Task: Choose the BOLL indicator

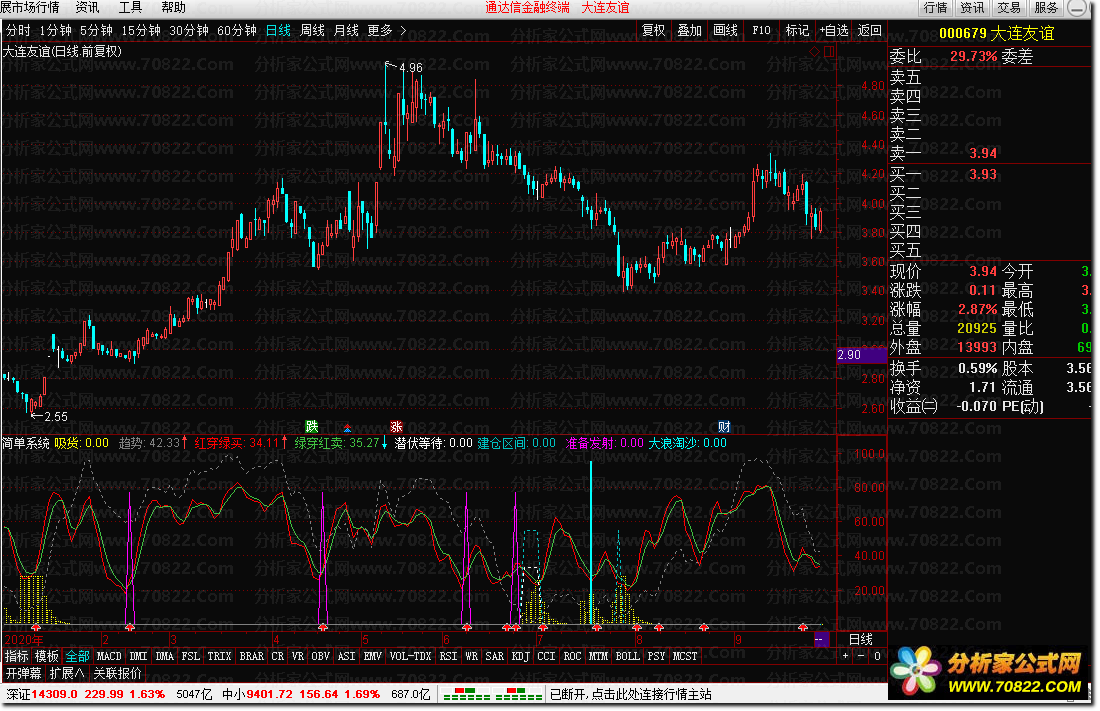Action: coord(627,656)
